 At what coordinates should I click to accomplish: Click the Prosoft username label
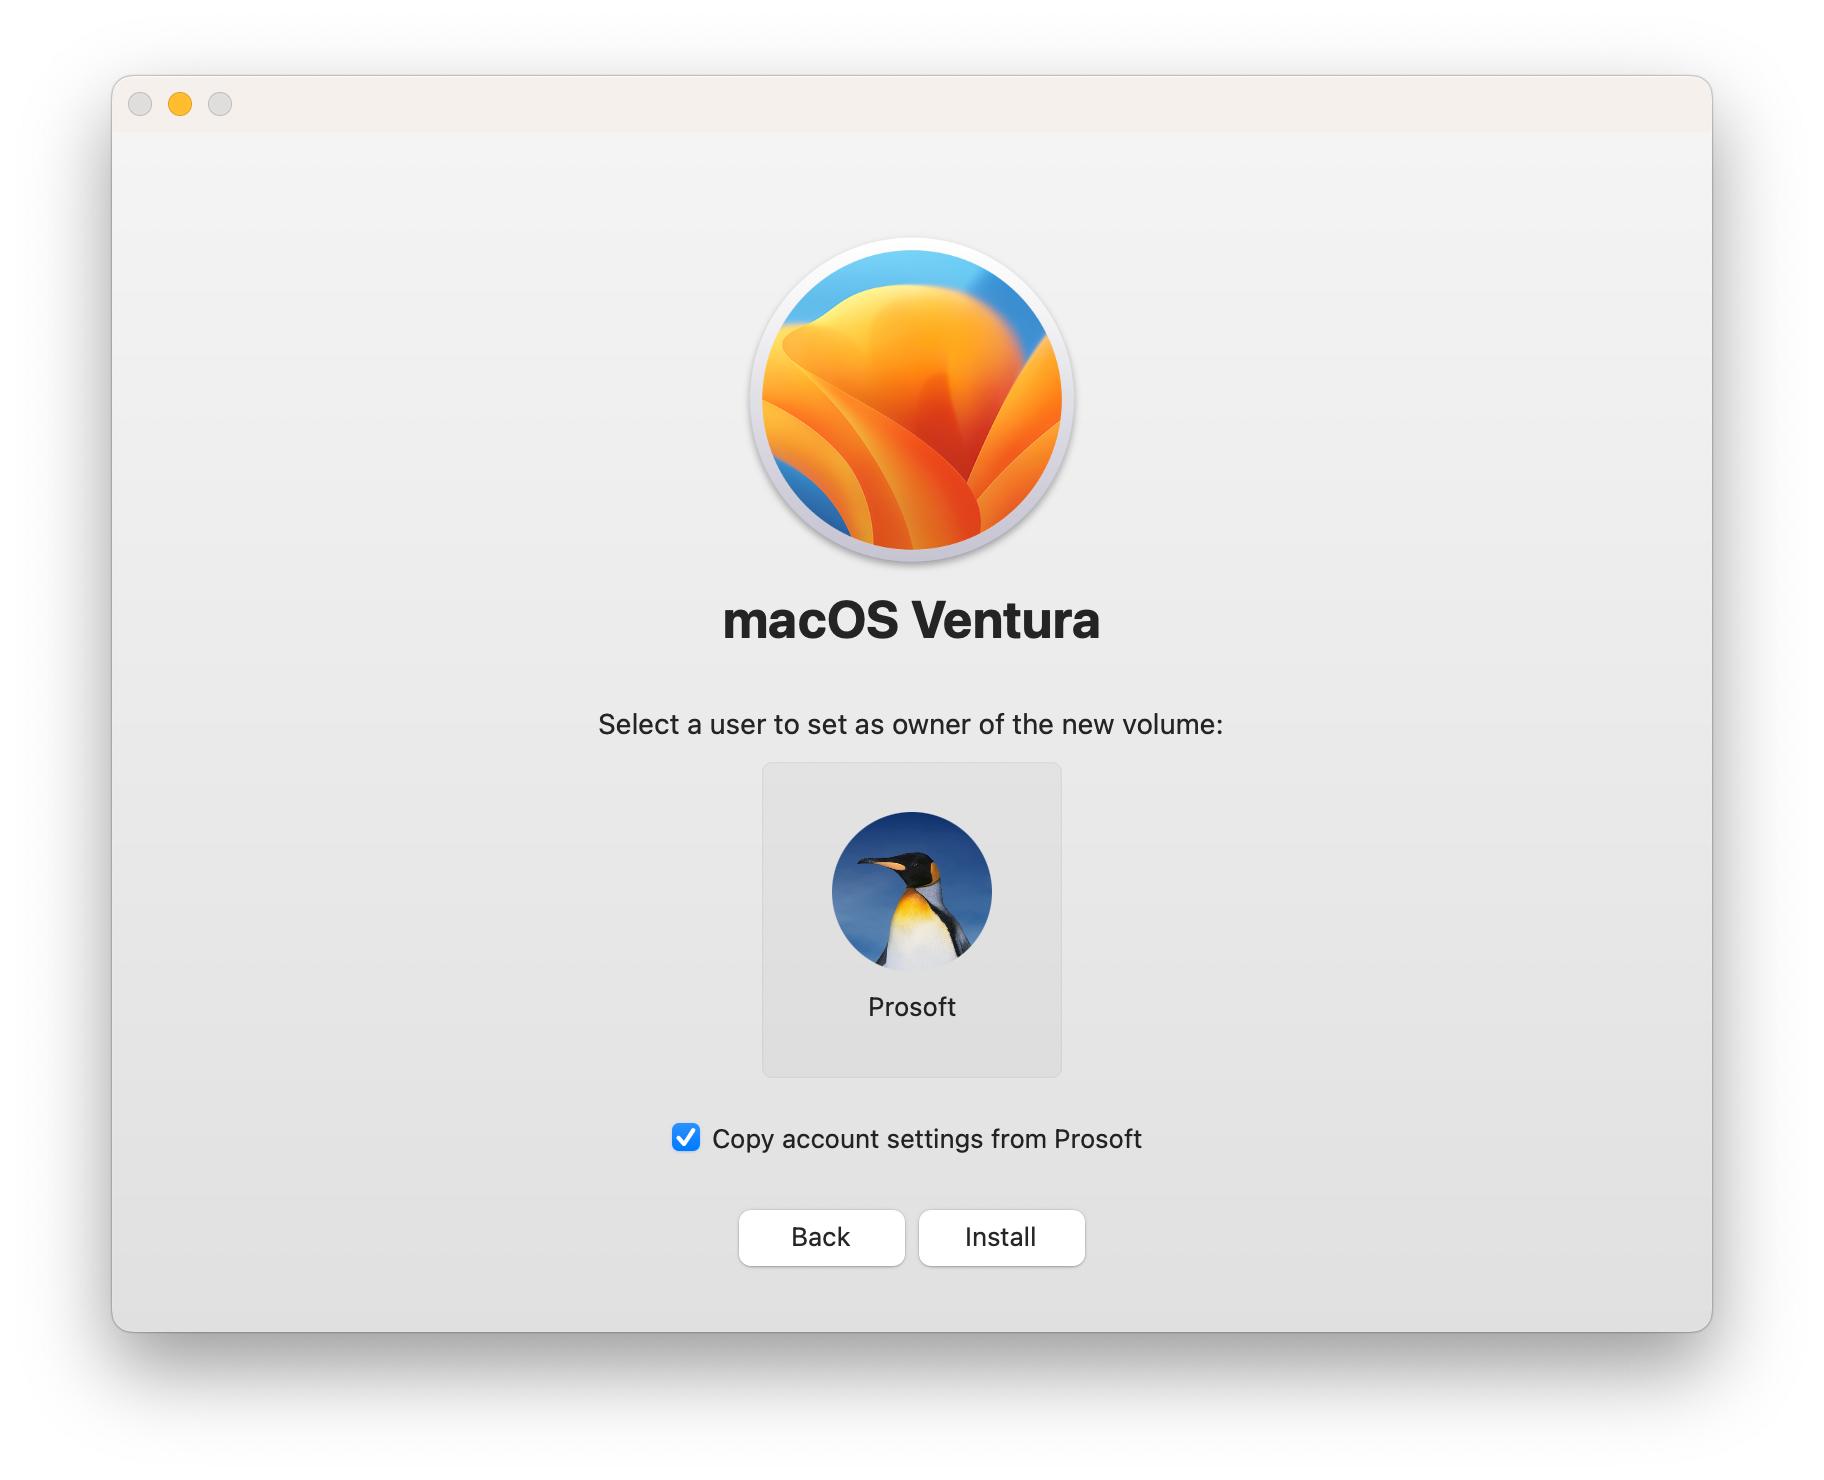pos(911,1006)
